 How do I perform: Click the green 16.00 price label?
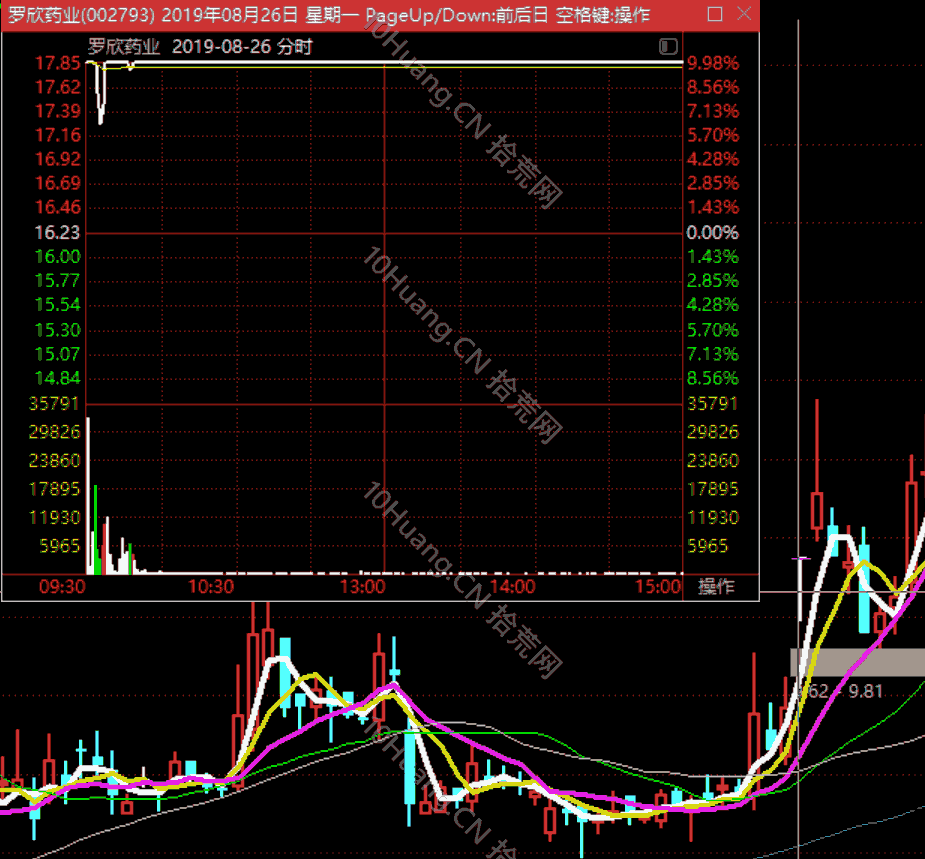(58, 257)
